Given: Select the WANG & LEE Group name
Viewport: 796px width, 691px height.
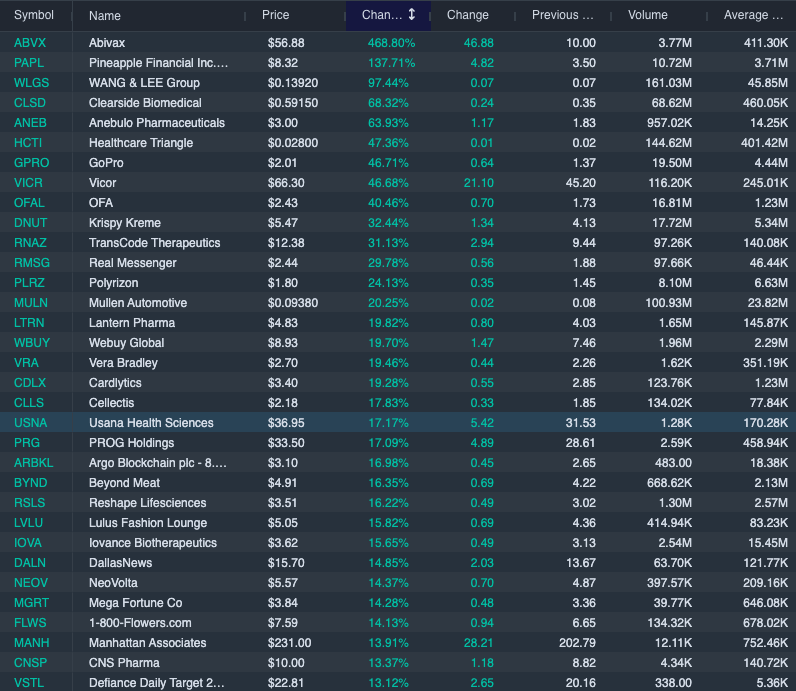Looking at the screenshot, I should pyautogui.click(x=144, y=83).
